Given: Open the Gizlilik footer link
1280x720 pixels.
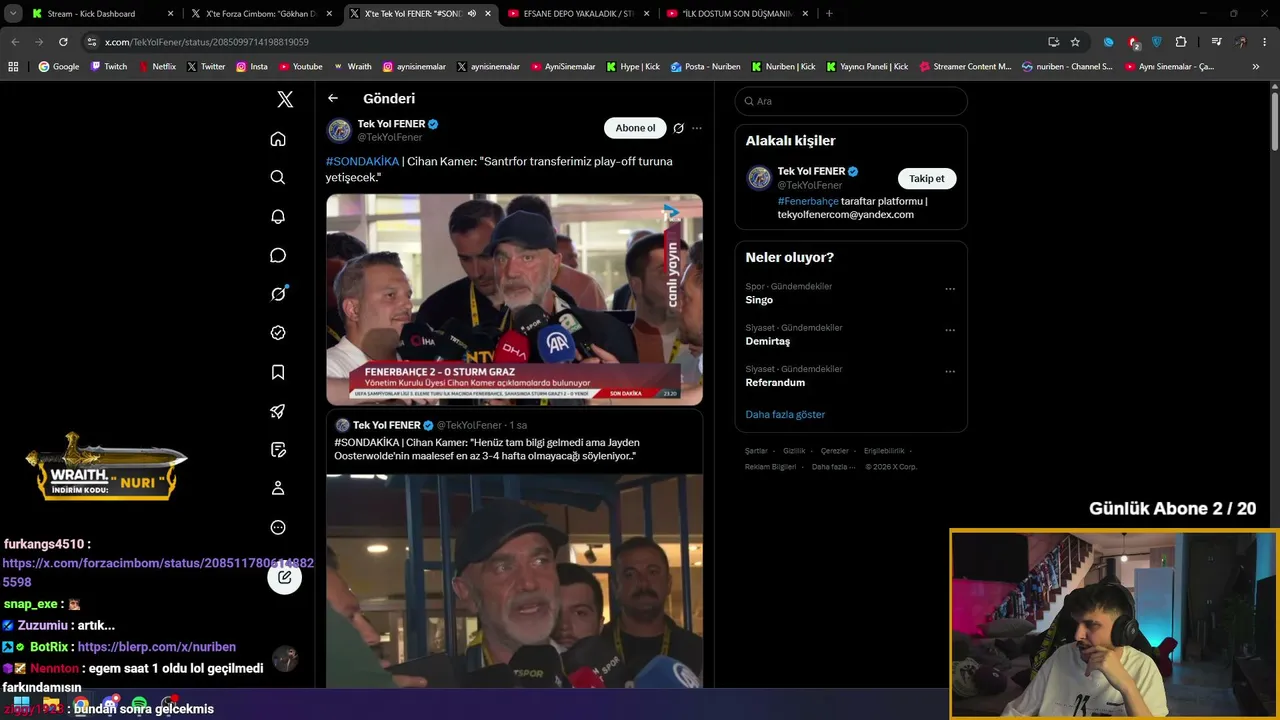Looking at the screenshot, I should tap(794, 451).
